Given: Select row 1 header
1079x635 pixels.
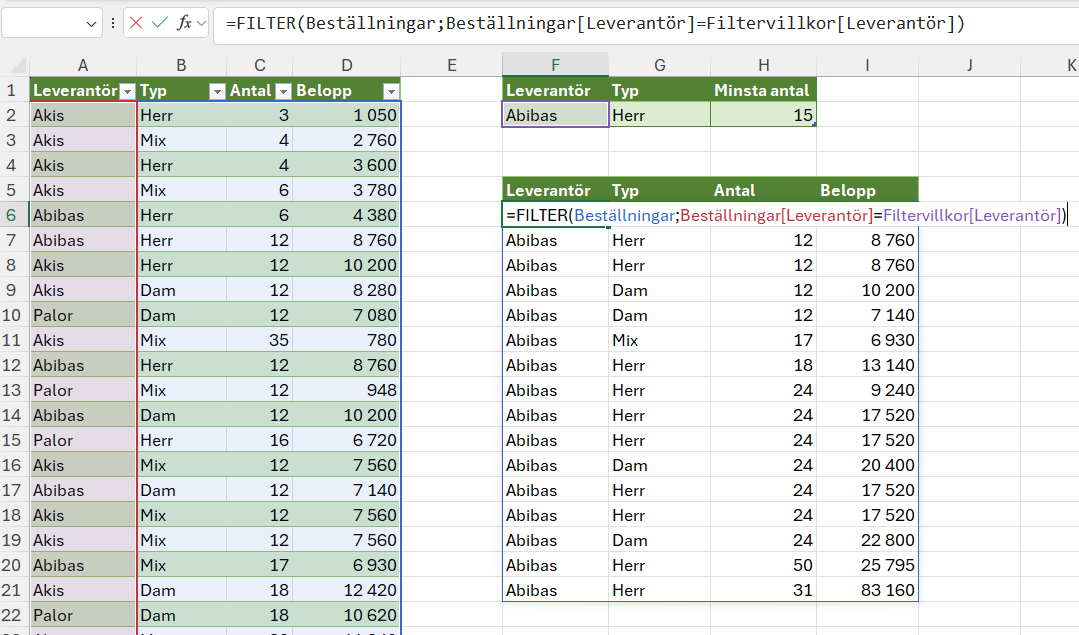Looking at the screenshot, I should pos(12,90).
